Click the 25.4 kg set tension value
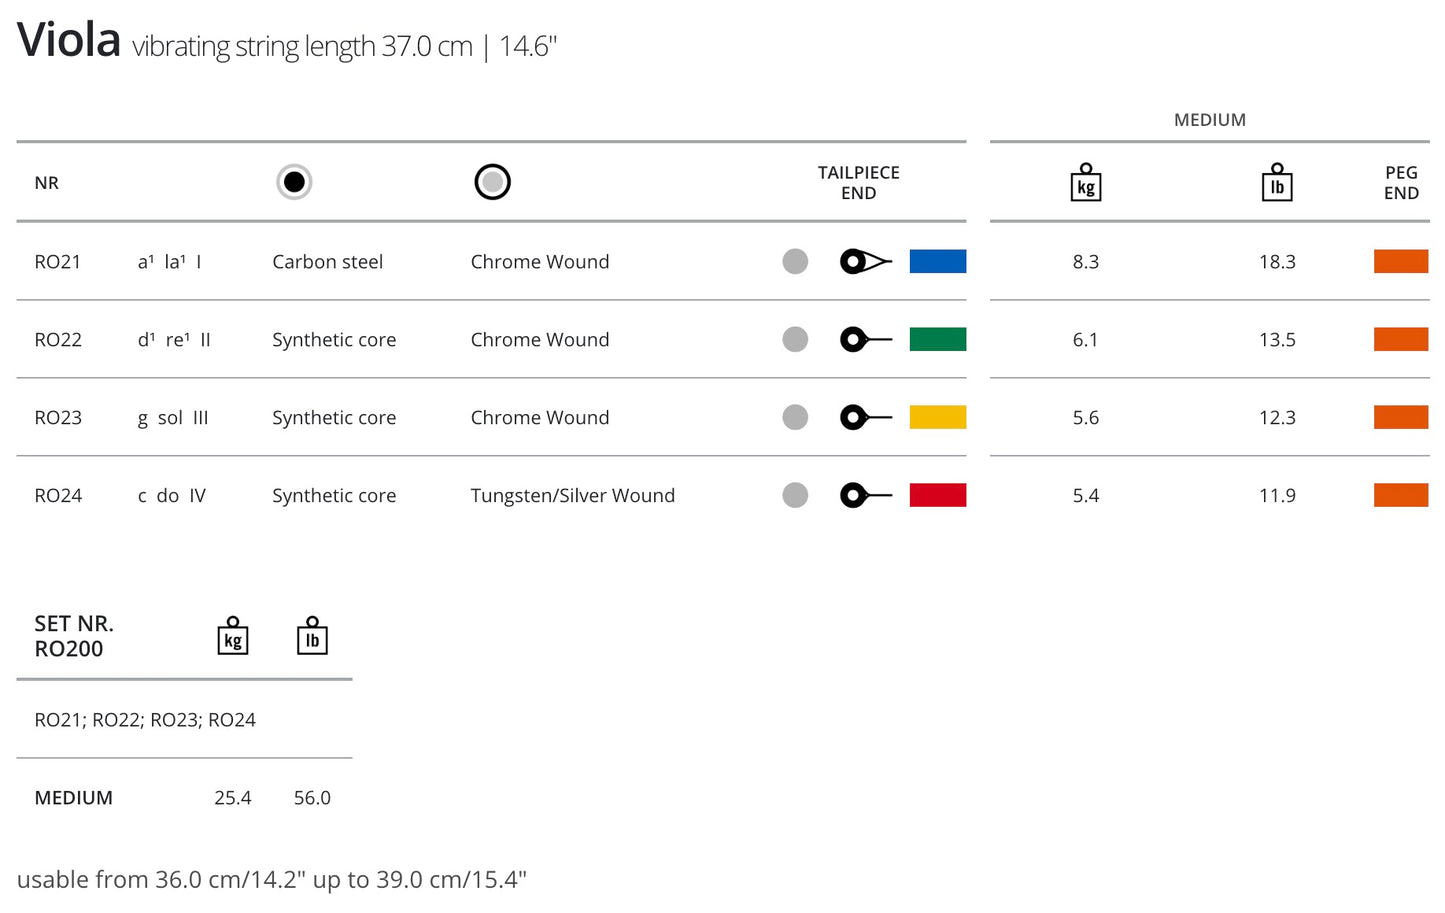Image resolution: width=1445 pixels, height=913 pixels. coord(232,798)
